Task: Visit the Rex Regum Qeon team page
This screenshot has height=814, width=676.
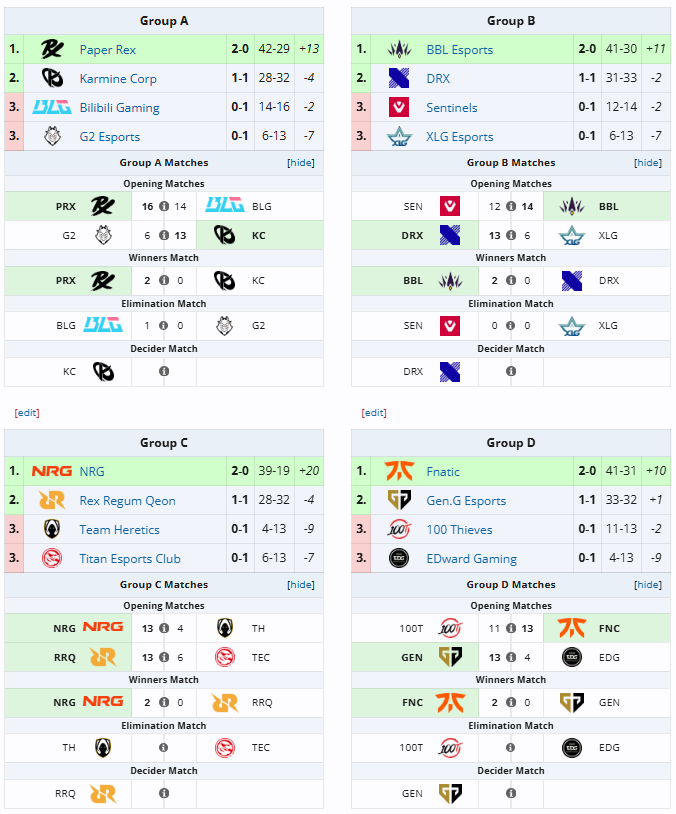Action: point(127,501)
